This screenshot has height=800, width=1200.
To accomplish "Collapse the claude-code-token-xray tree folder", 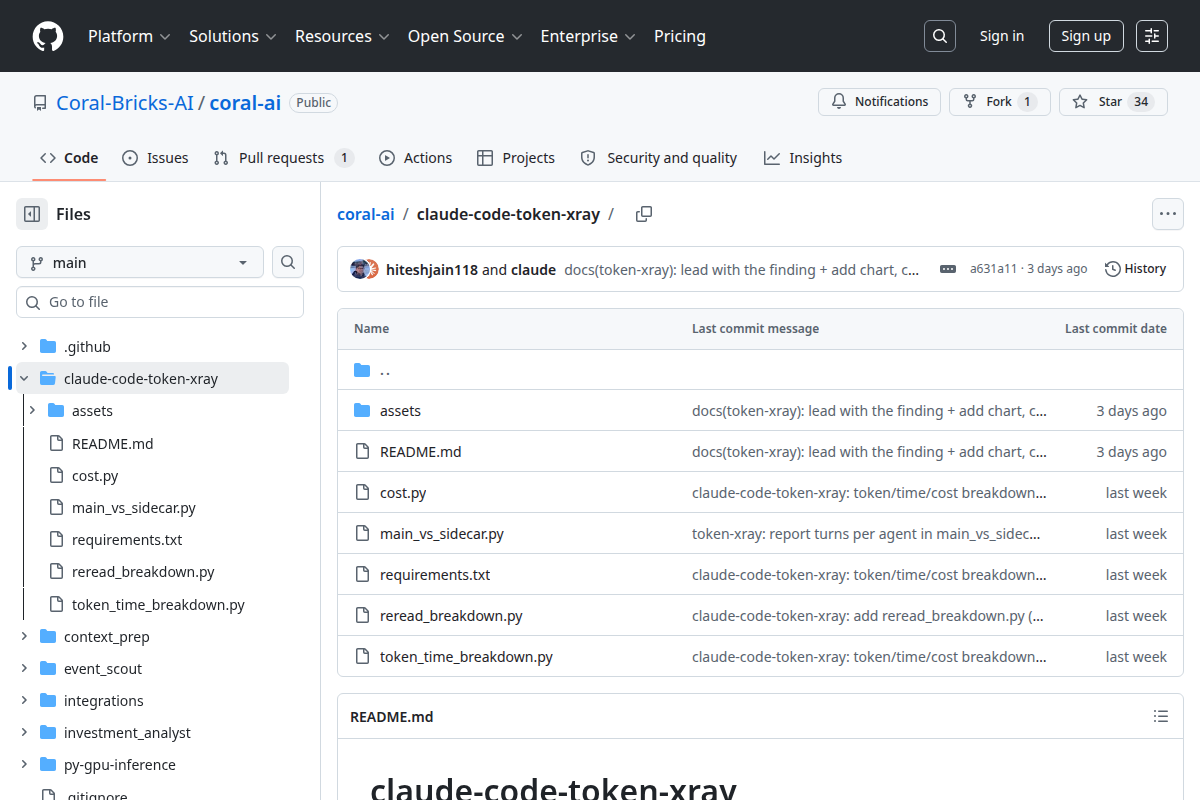I will pos(24,379).
